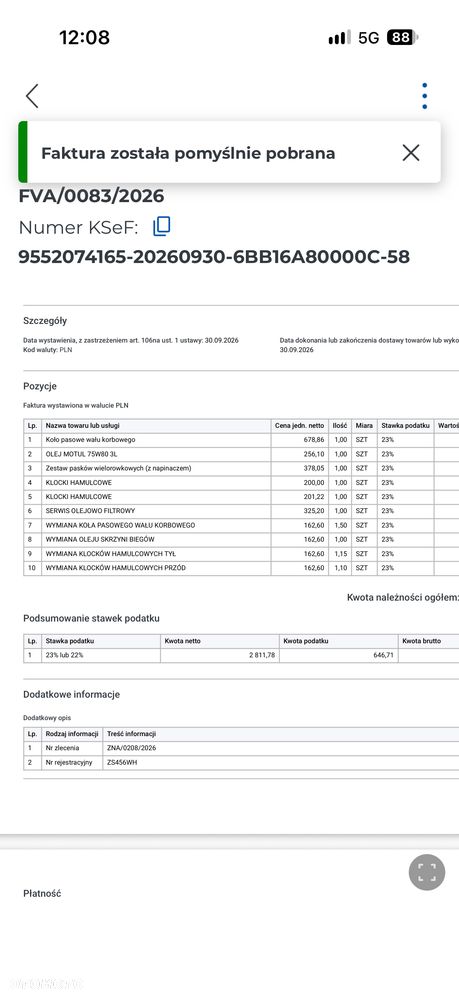Tap price value 378,05
459x998 pixels.
pyautogui.click(x=314, y=468)
